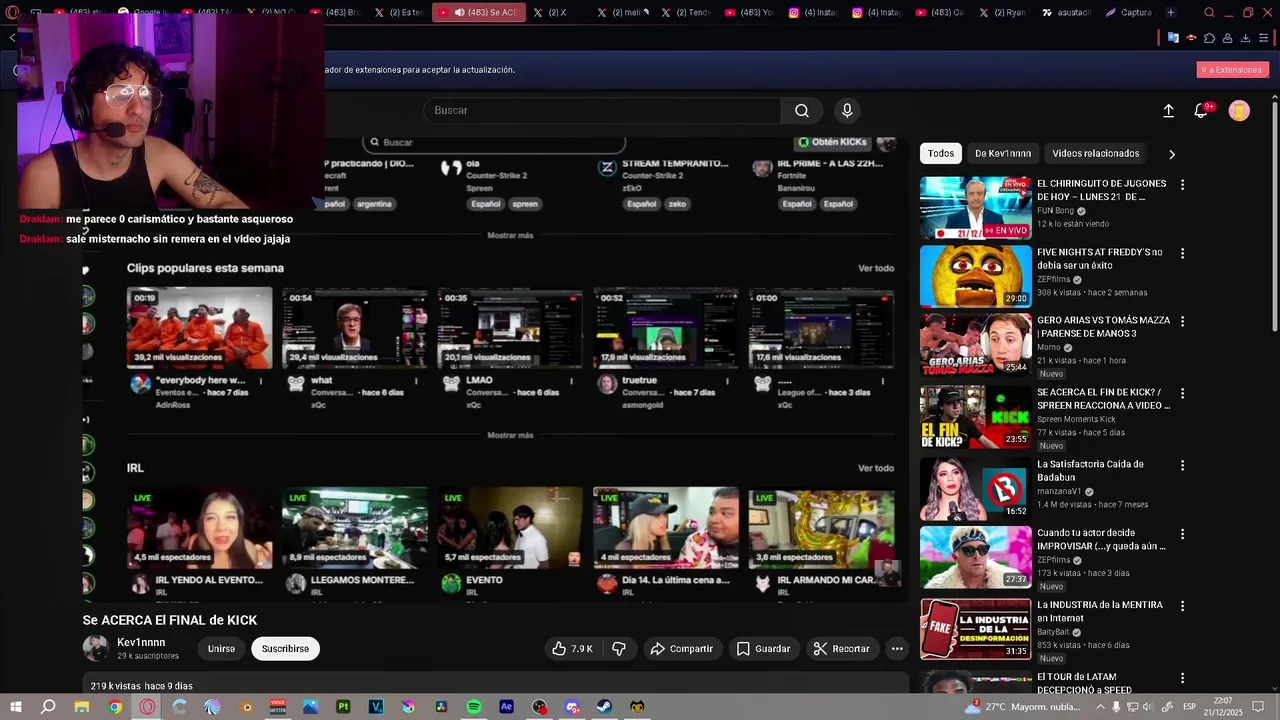Open options for Se acerca el fin de Kick
Image resolution: width=1280 pixels, height=720 pixels.
pyautogui.click(x=1182, y=394)
